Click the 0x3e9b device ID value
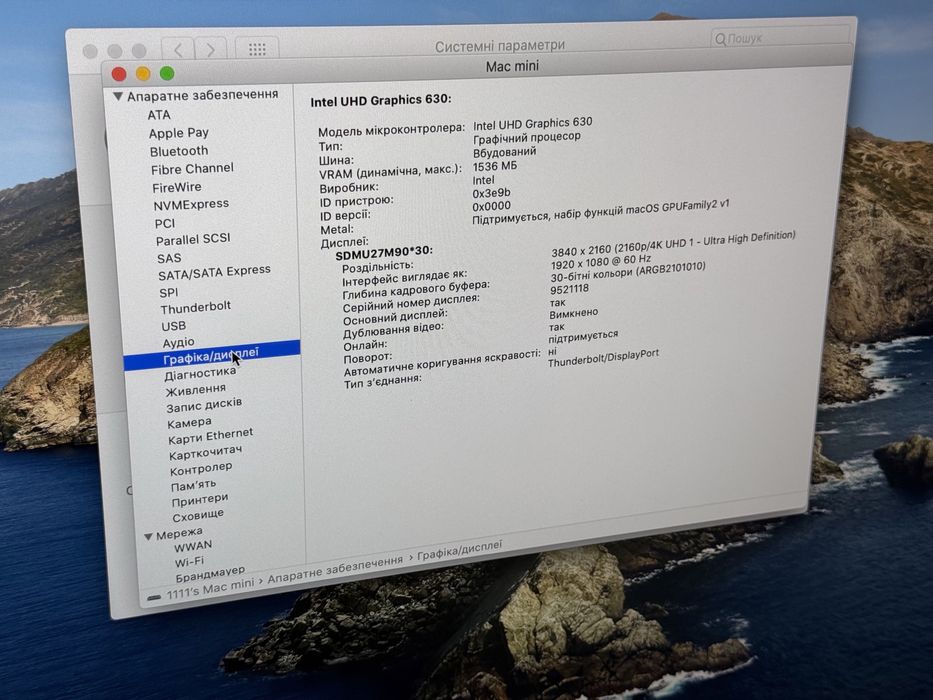The width and height of the screenshot is (933, 700). tap(491, 193)
